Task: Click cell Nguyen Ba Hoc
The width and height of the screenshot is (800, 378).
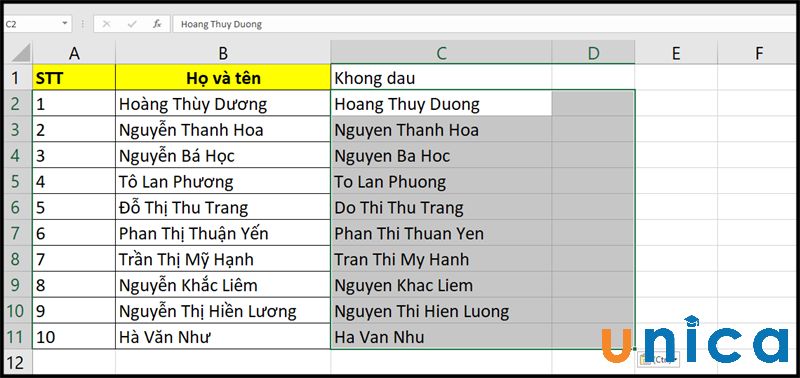Action: pyautogui.click(x=441, y=156)
